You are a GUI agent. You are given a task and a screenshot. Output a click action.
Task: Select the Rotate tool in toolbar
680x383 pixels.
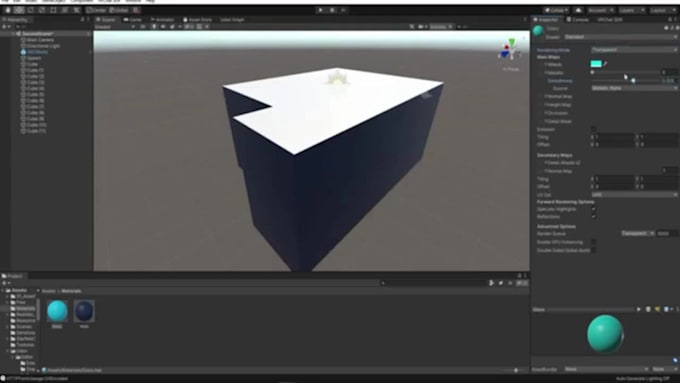31,10
